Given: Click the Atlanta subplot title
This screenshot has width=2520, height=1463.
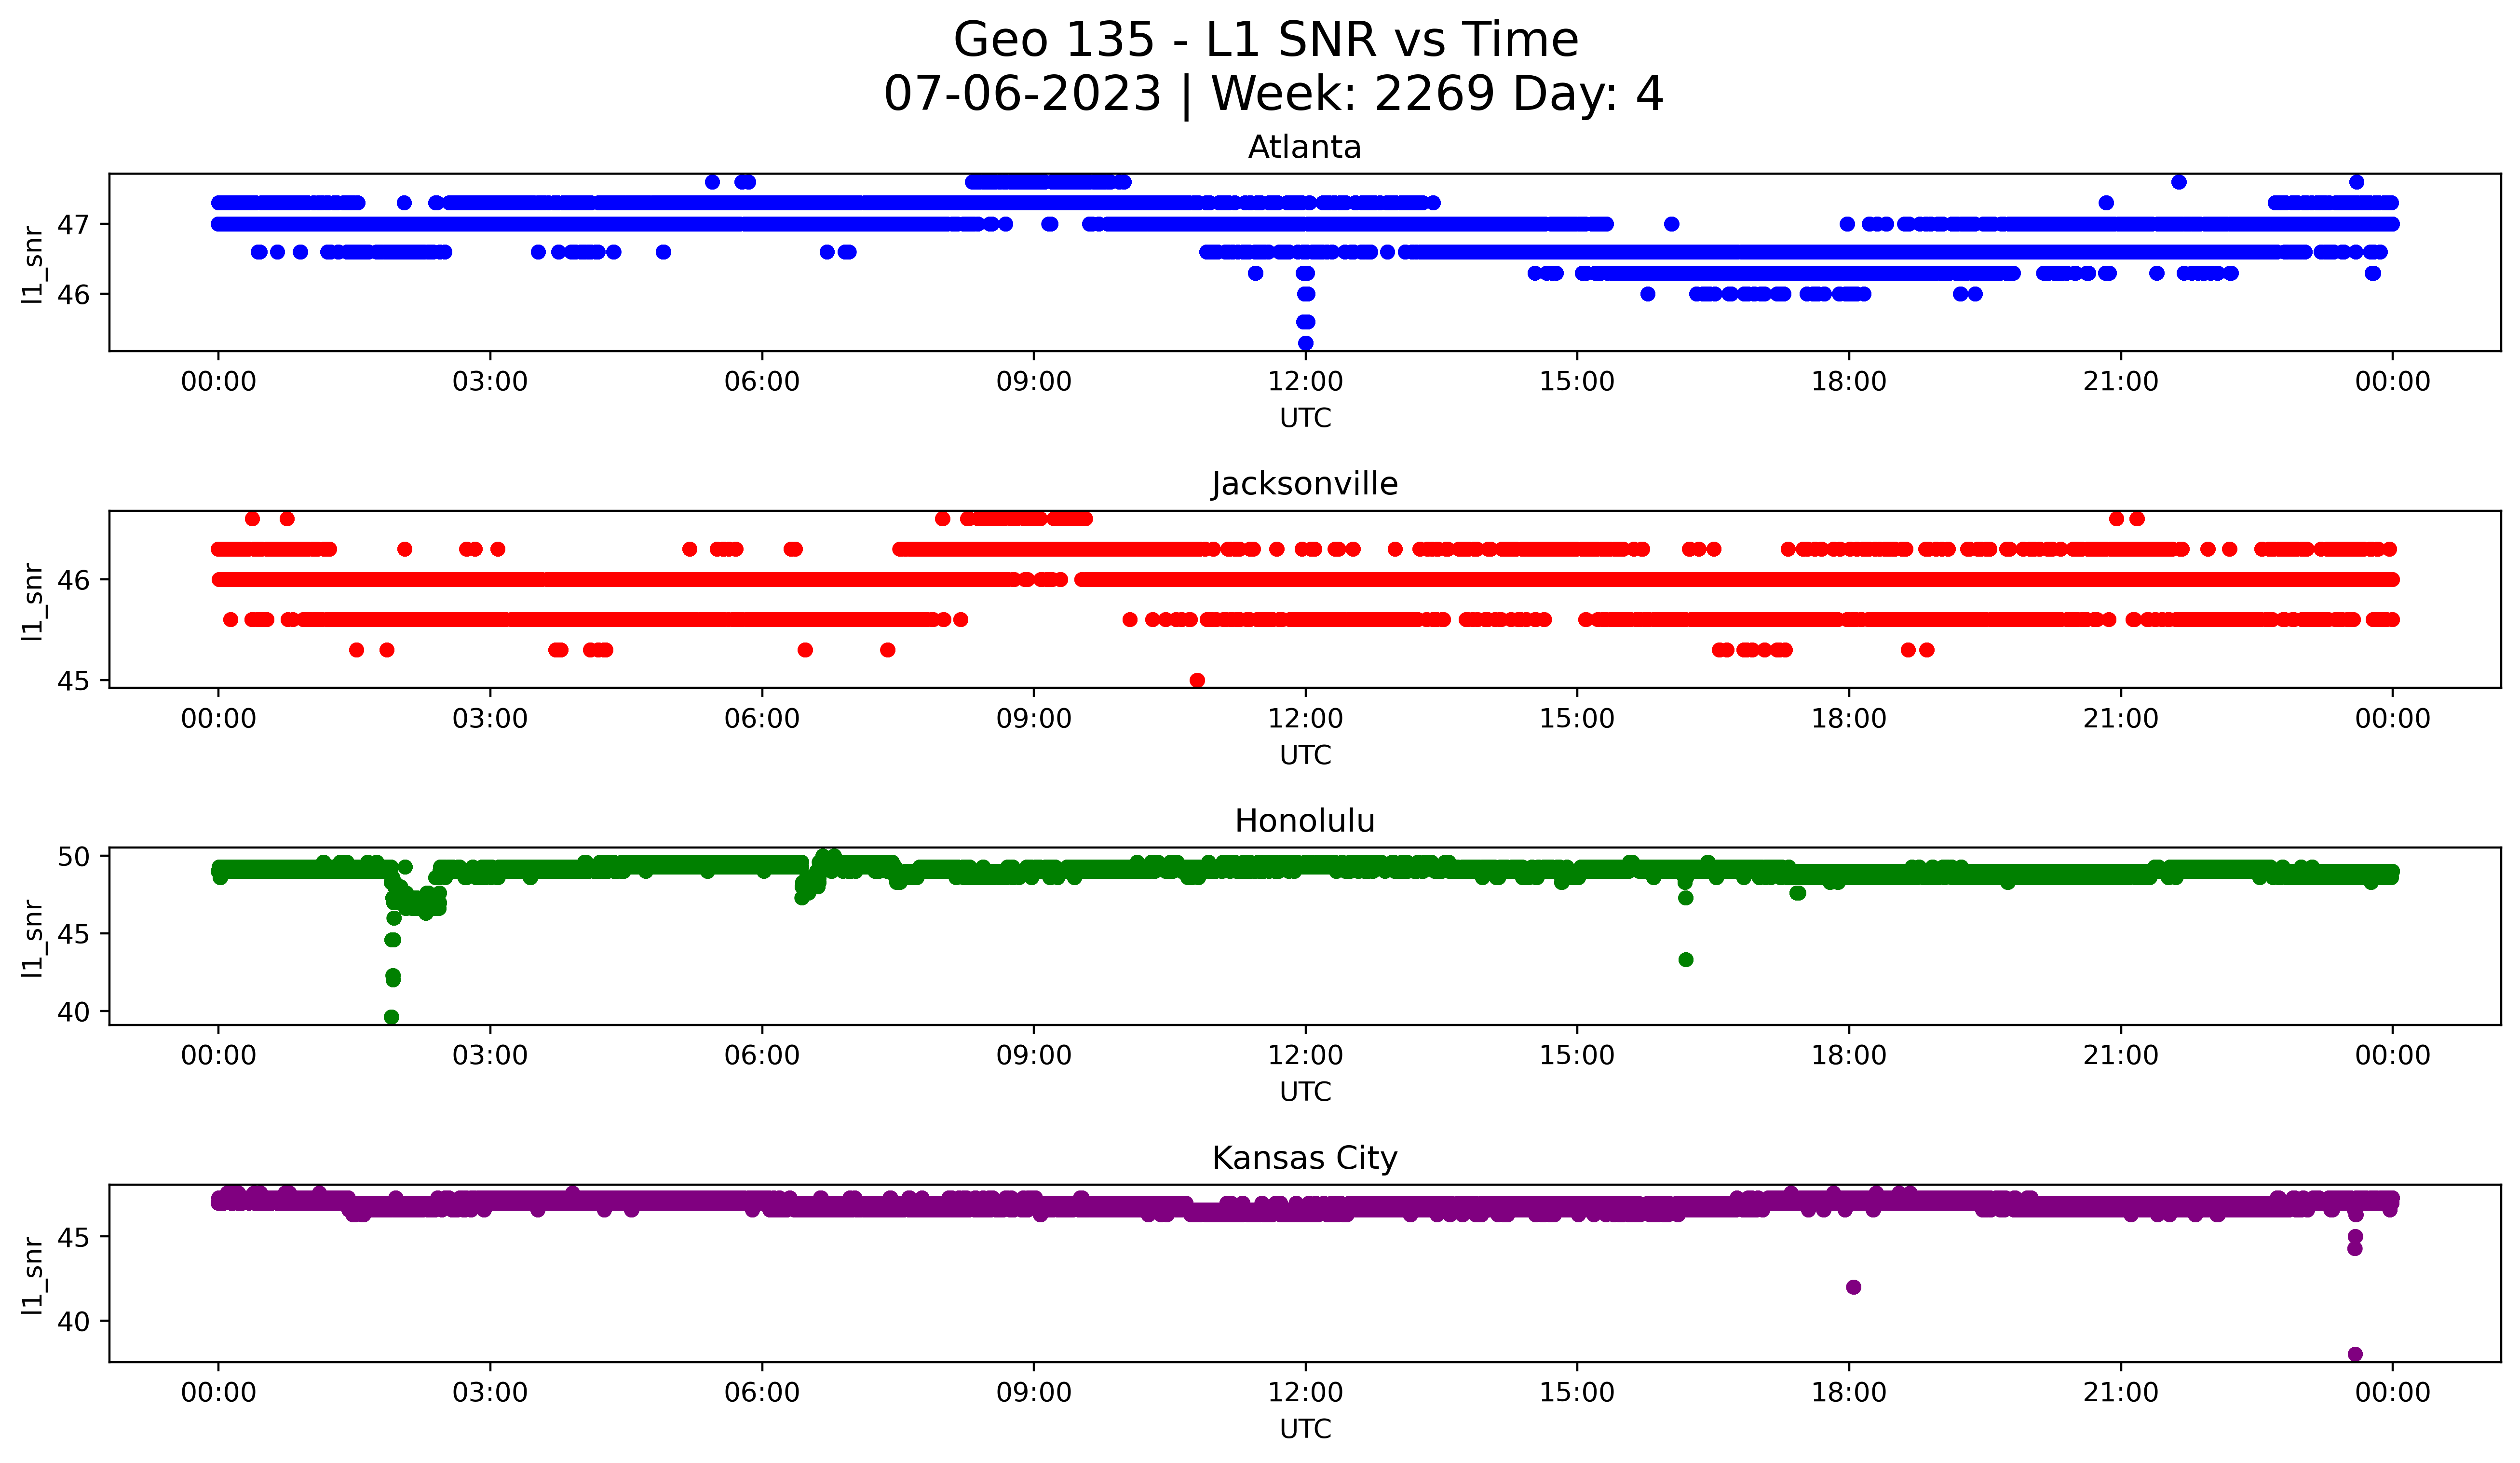Looking at the screenshot, I should [x=1304, y=147].
